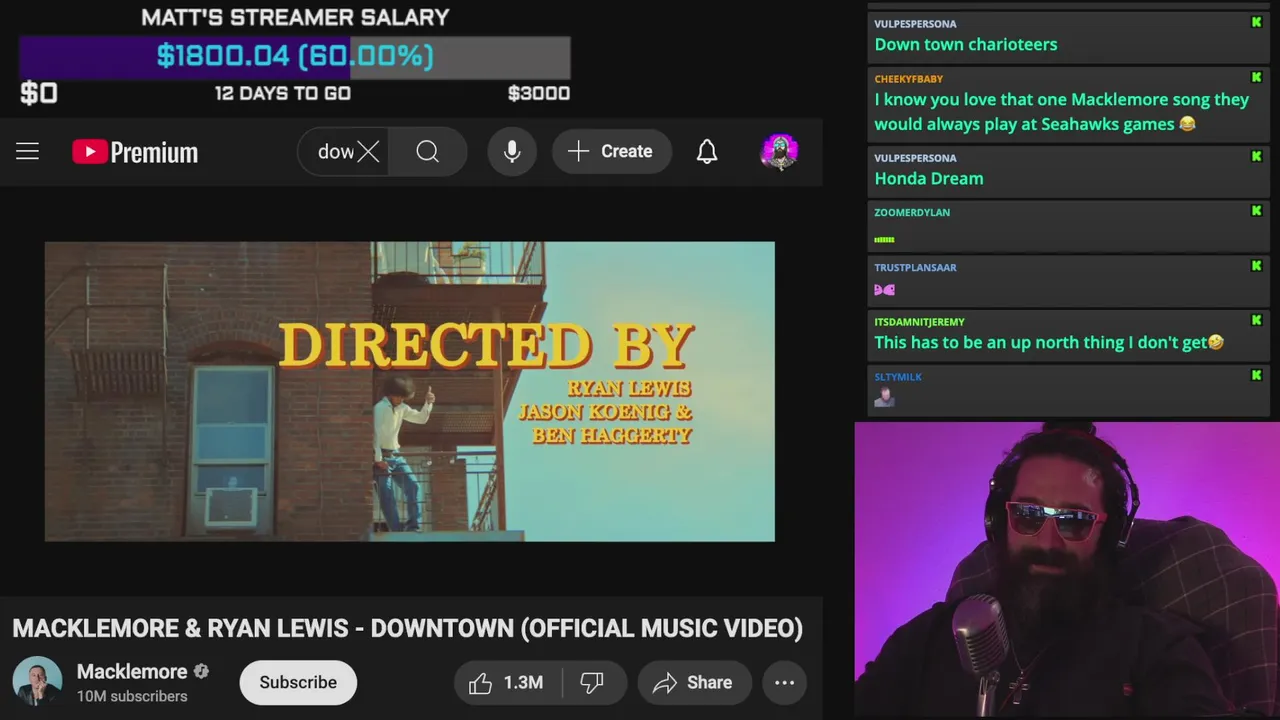The image size is (1280, 720).
Task: Click the Kick icon on the Honda Dream message
Action: [x=1256, y=156]
